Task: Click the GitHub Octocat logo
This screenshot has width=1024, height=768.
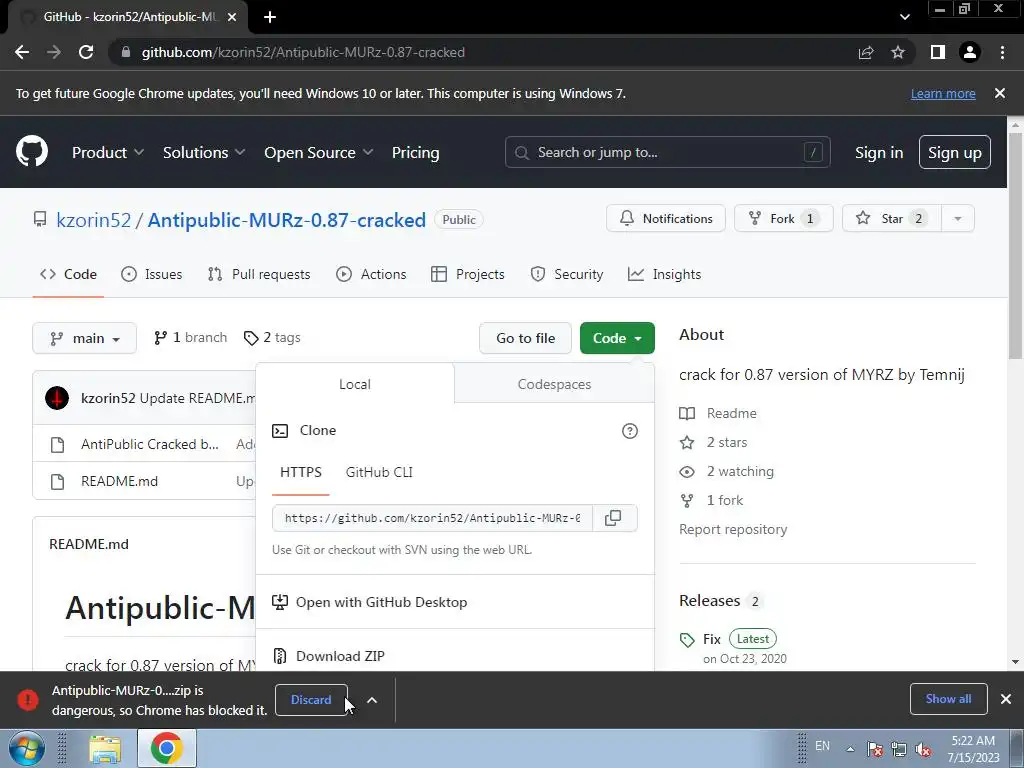Action: 32,152
